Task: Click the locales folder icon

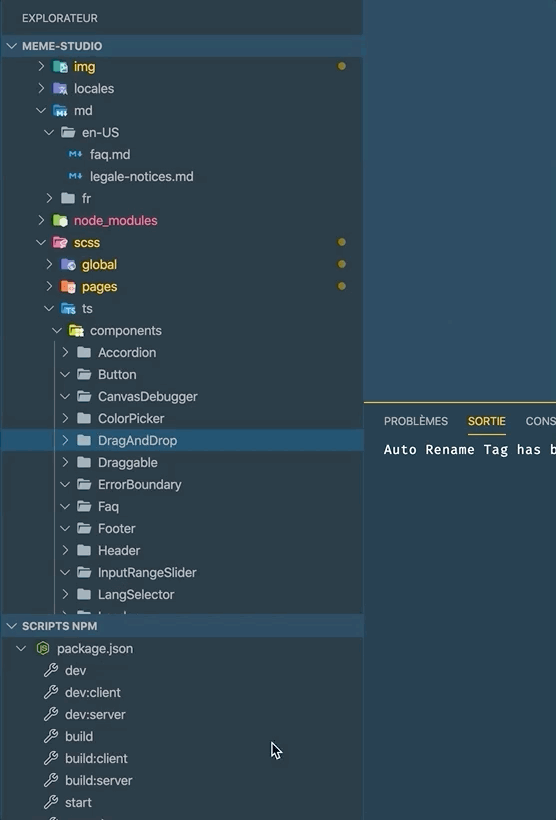Action: pyautogui.click(x=60, y=88)
